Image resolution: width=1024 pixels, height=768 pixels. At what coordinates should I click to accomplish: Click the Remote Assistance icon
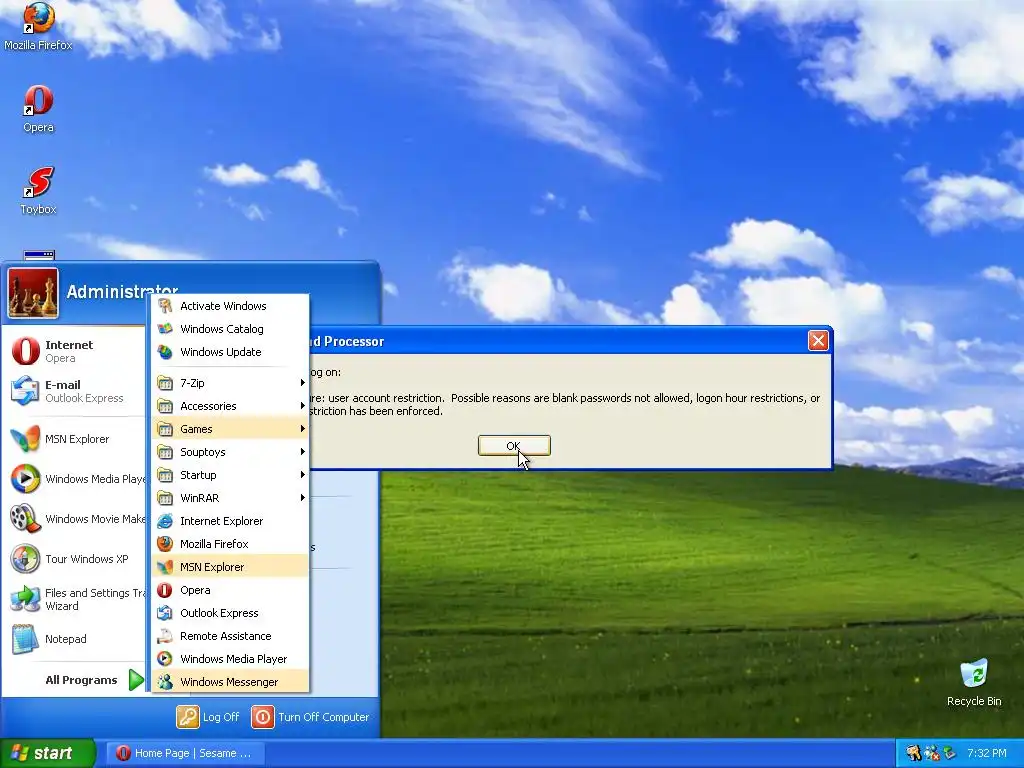click(165, 635)
